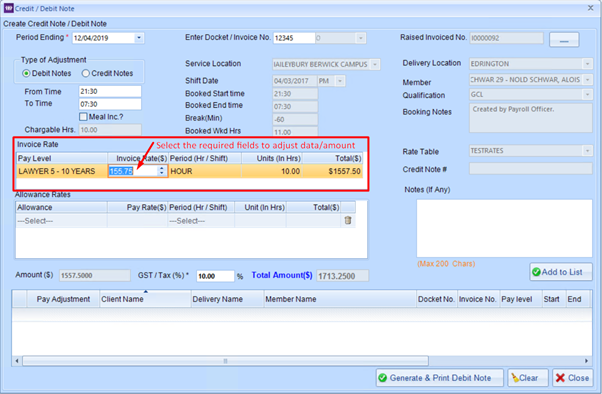Viewport: 602px width, 394px height.
Task: Click the scrollbar right arrow
Action: [586, 361]
